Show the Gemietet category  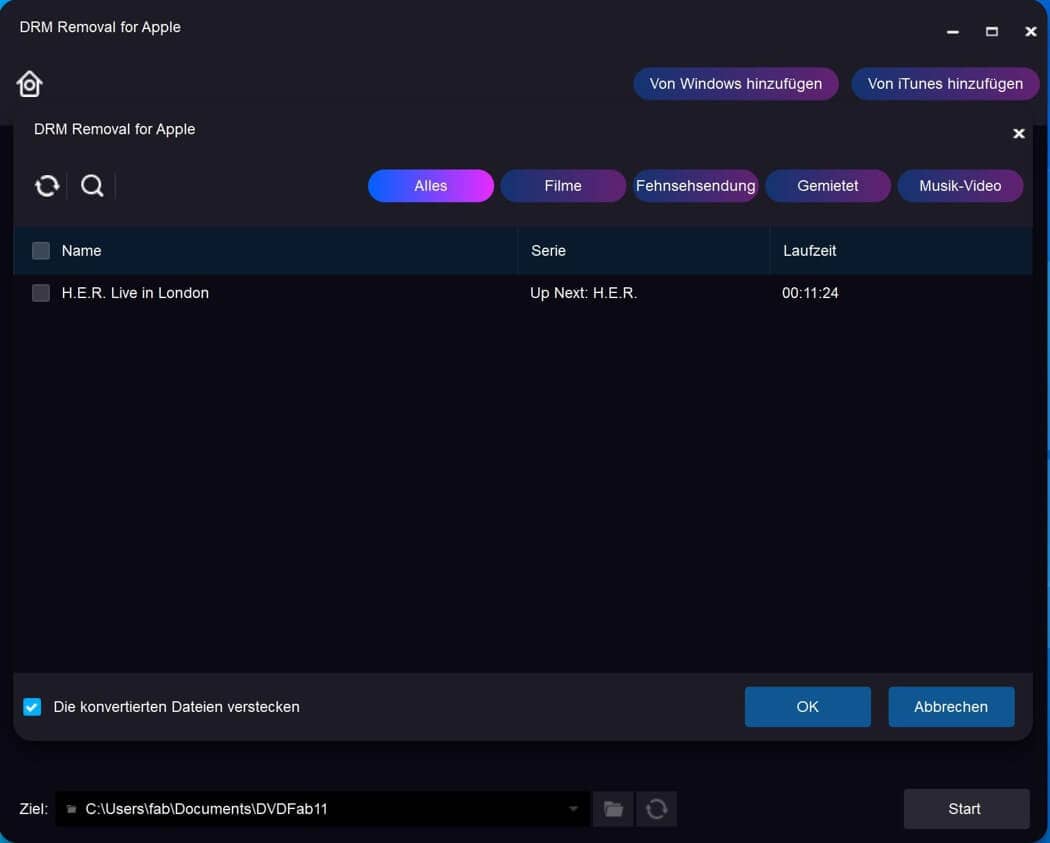pyautogui.click(x=827, y=186)
